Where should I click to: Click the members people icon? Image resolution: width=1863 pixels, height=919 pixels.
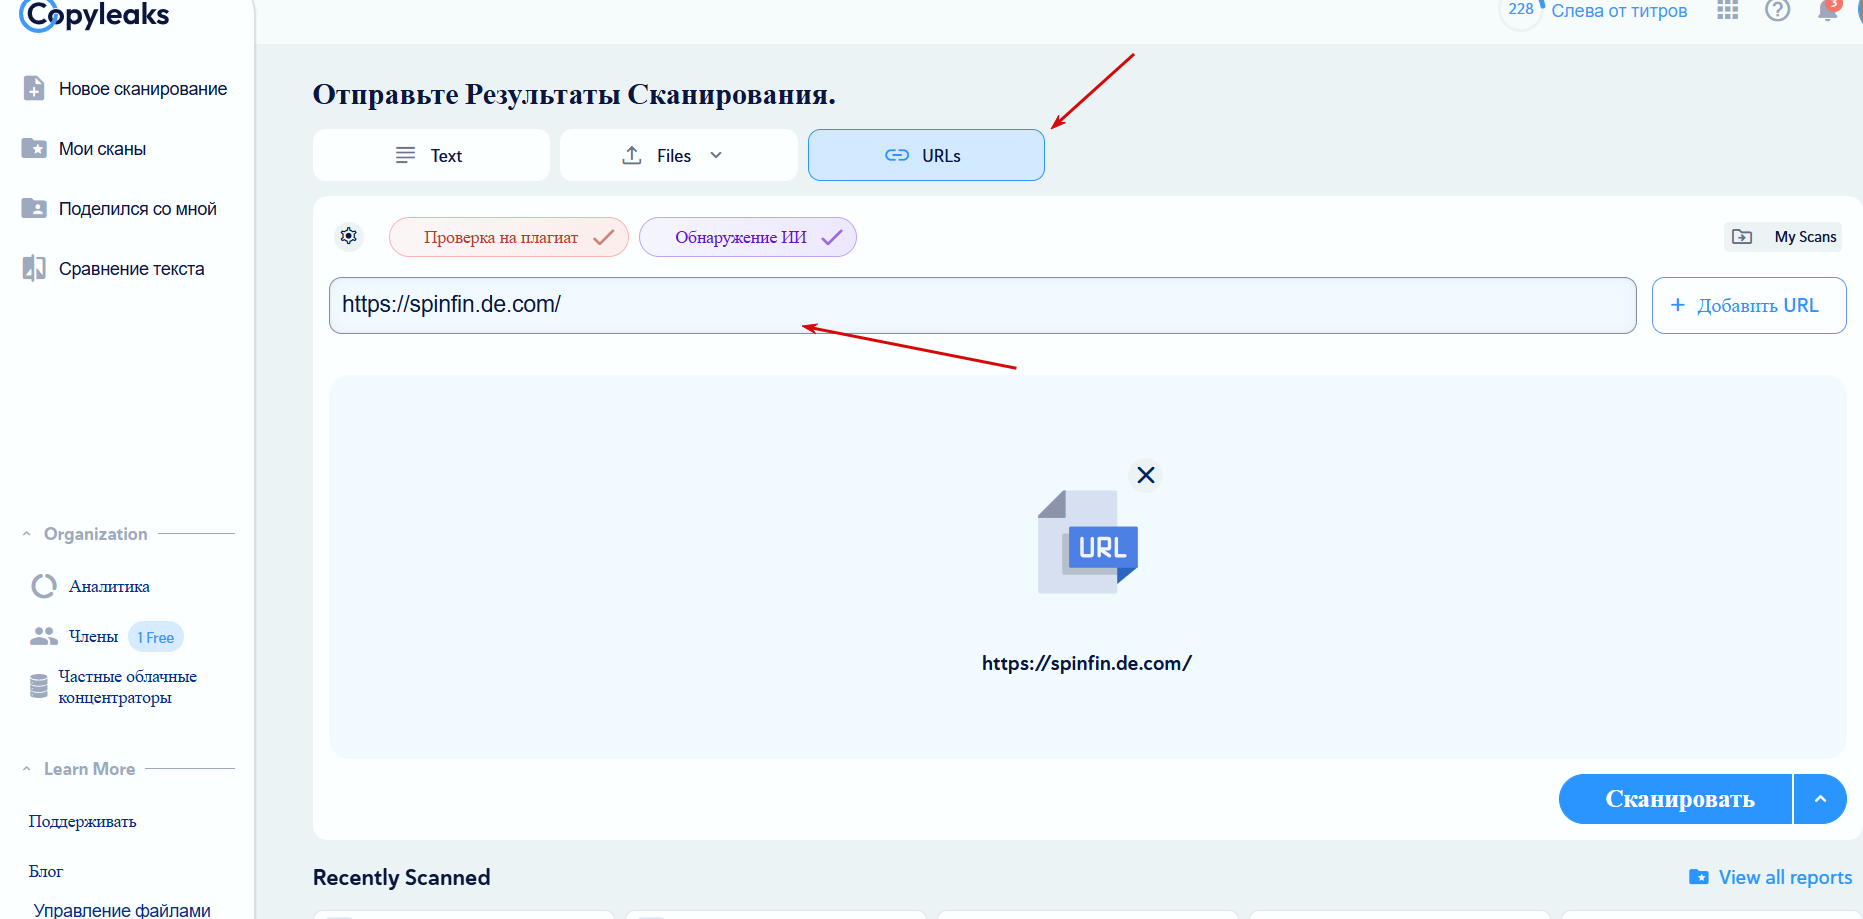44,636
